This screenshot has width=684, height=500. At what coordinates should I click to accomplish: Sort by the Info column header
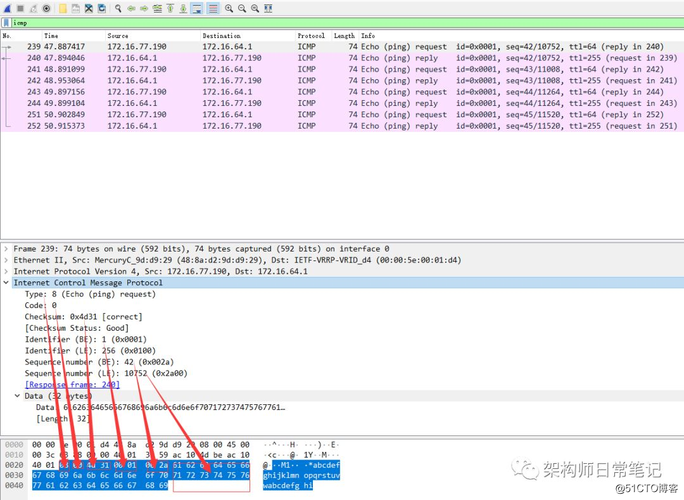click(521, 36)
